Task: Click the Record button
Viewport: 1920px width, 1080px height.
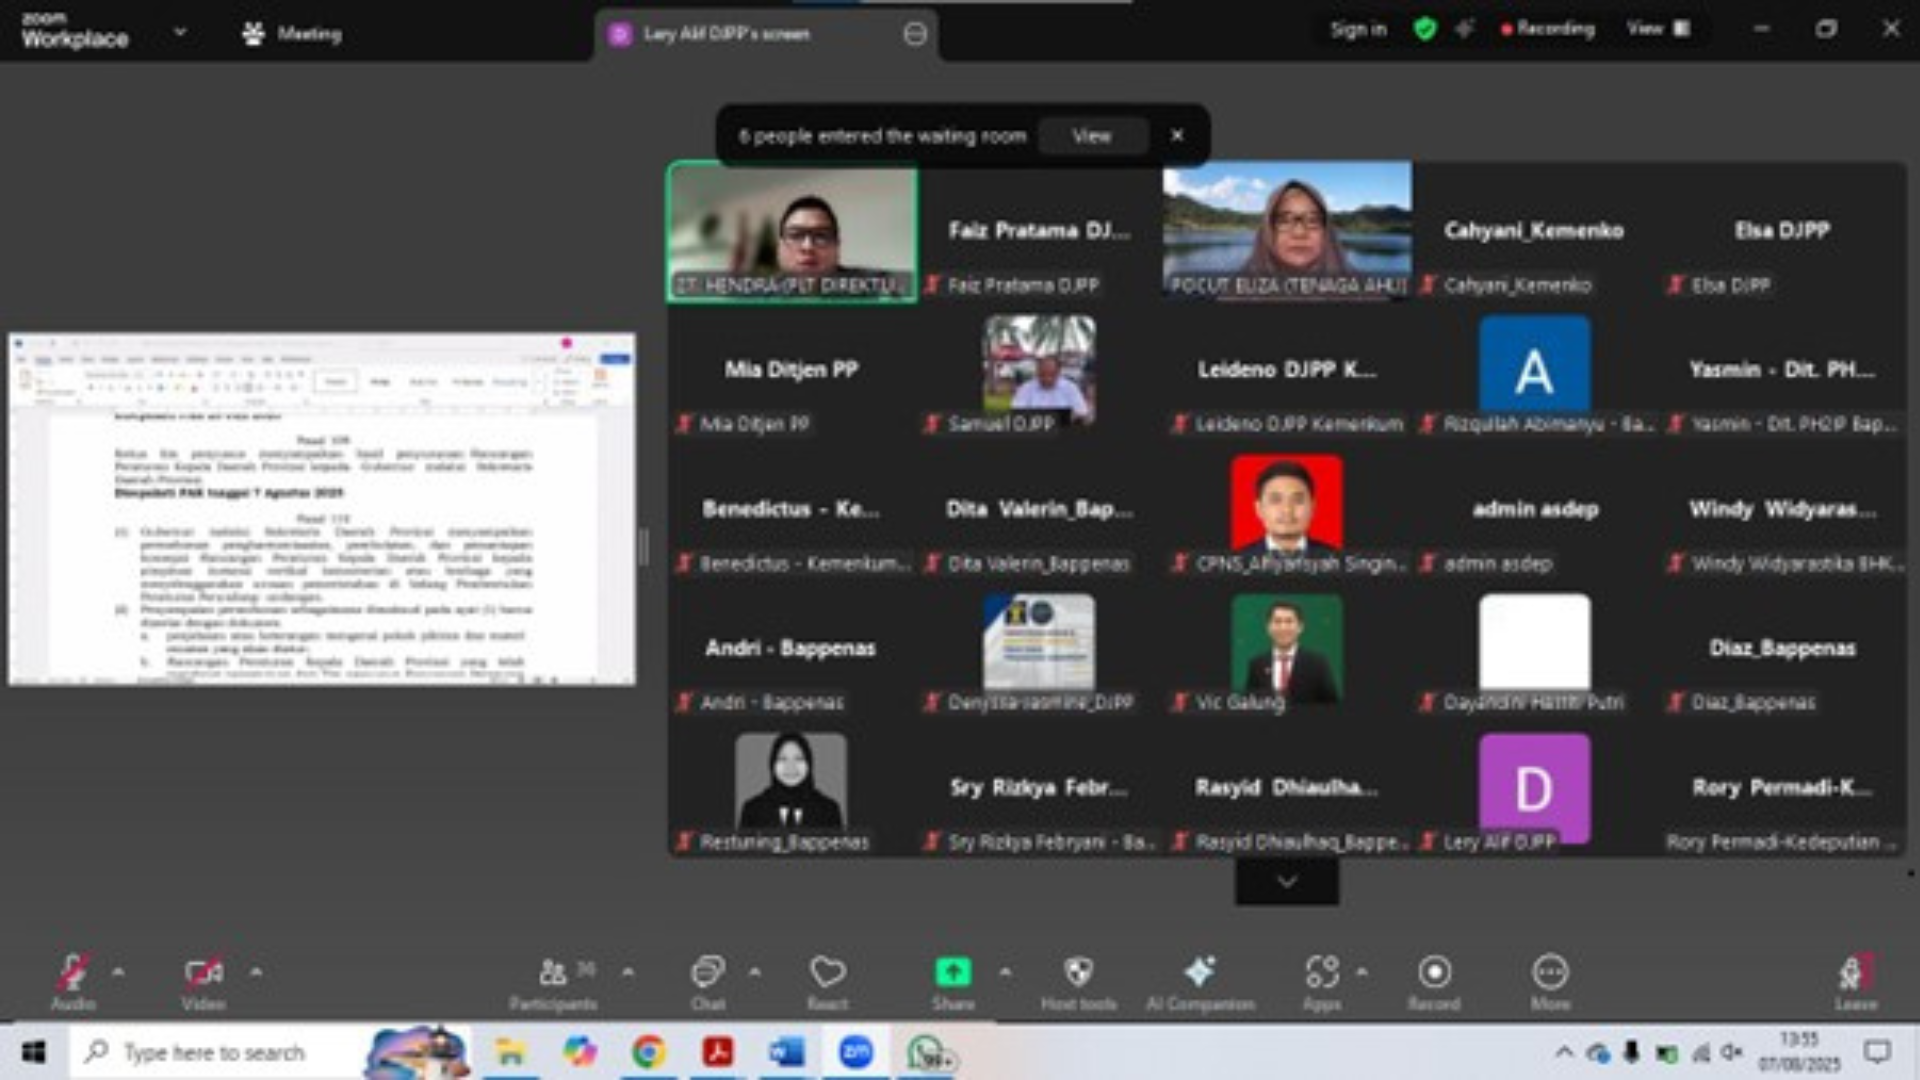Action: tap(1434, 981)
